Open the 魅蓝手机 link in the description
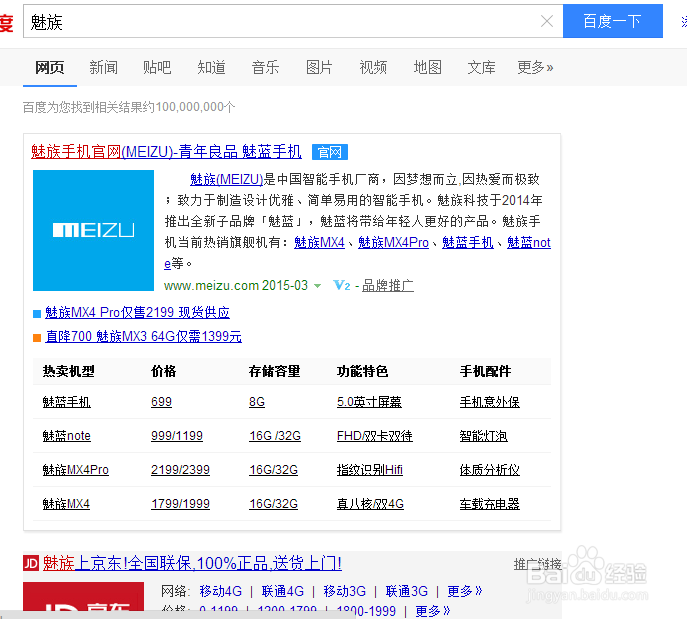Viewport: 687px width, 619px height. [x=467, y=242]
